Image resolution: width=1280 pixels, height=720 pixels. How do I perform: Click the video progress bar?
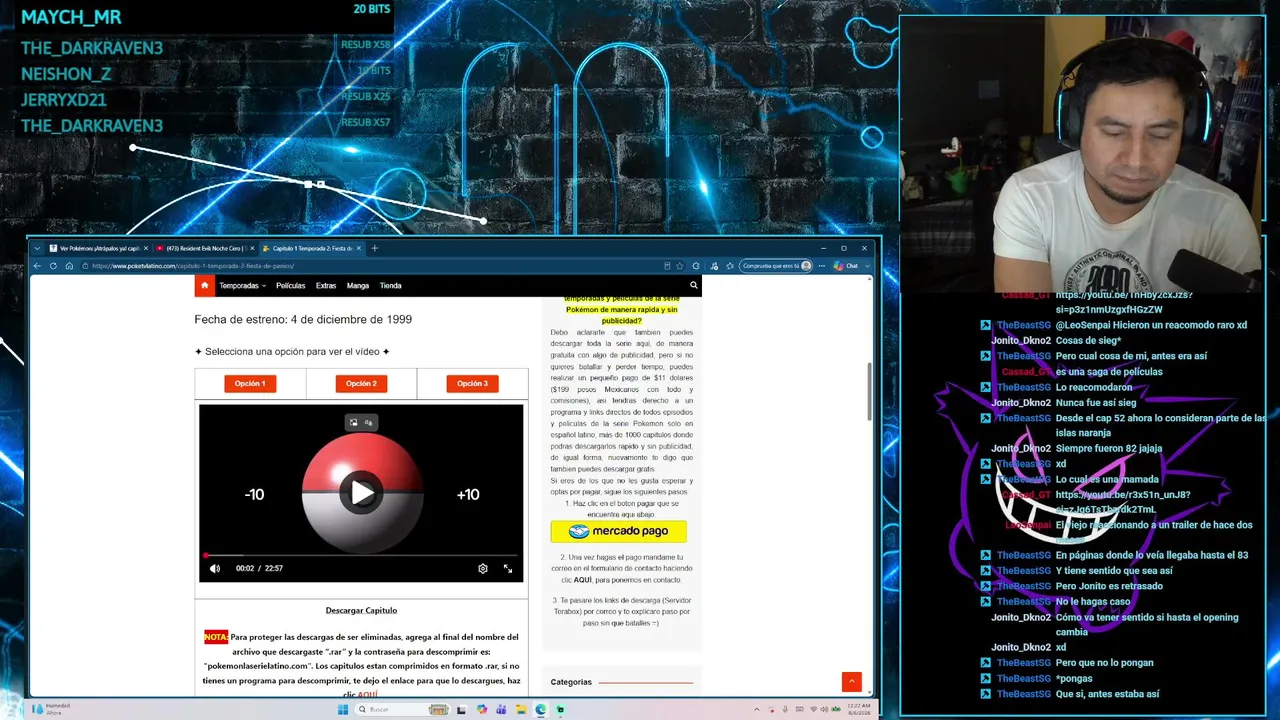[x=361, y=555]
